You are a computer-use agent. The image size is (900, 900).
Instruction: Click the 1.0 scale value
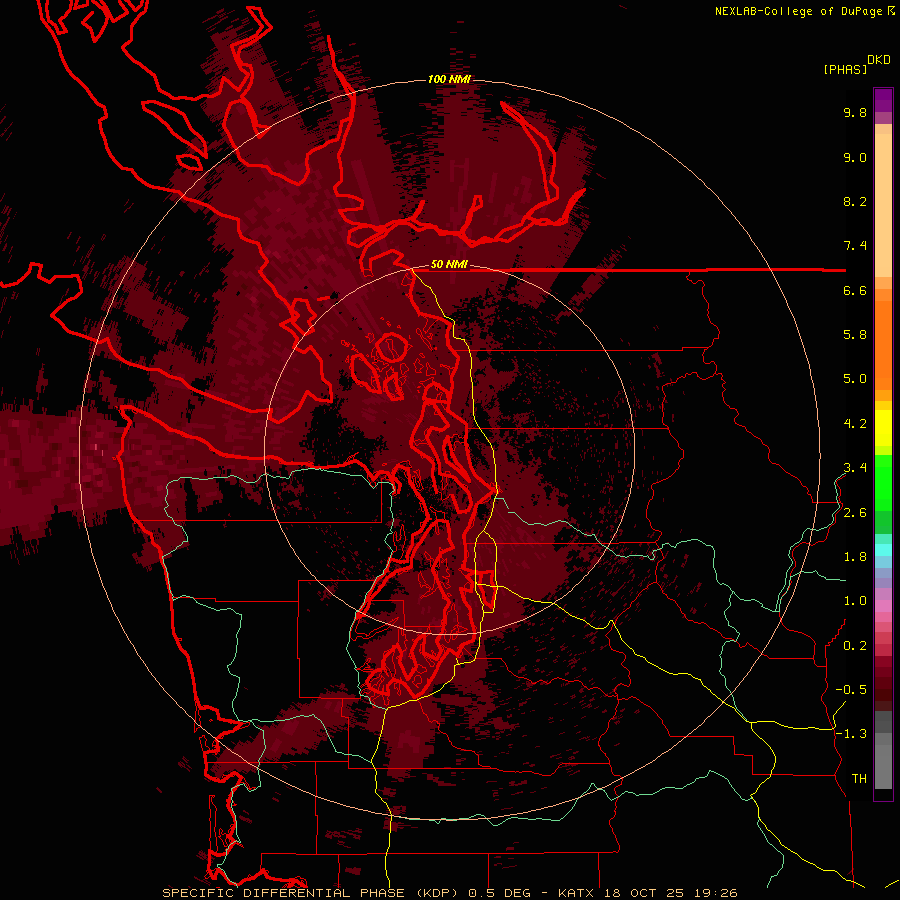pyautogui.click(x=855, y=601)
